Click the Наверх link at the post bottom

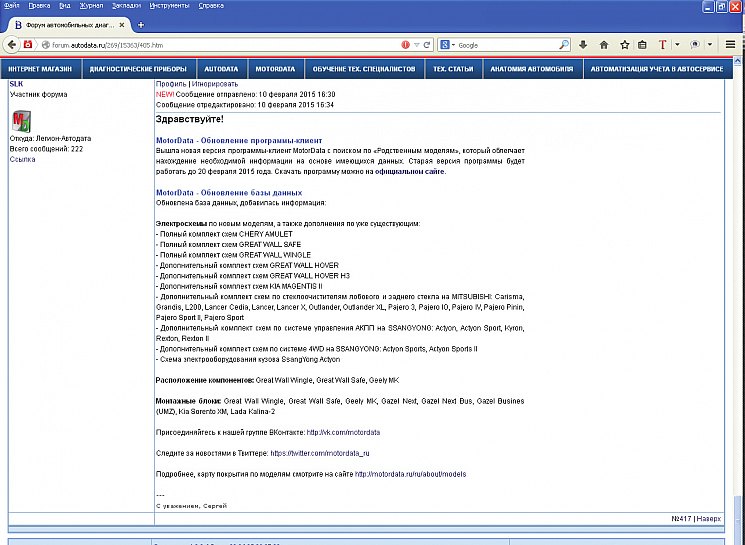[708, 519]
